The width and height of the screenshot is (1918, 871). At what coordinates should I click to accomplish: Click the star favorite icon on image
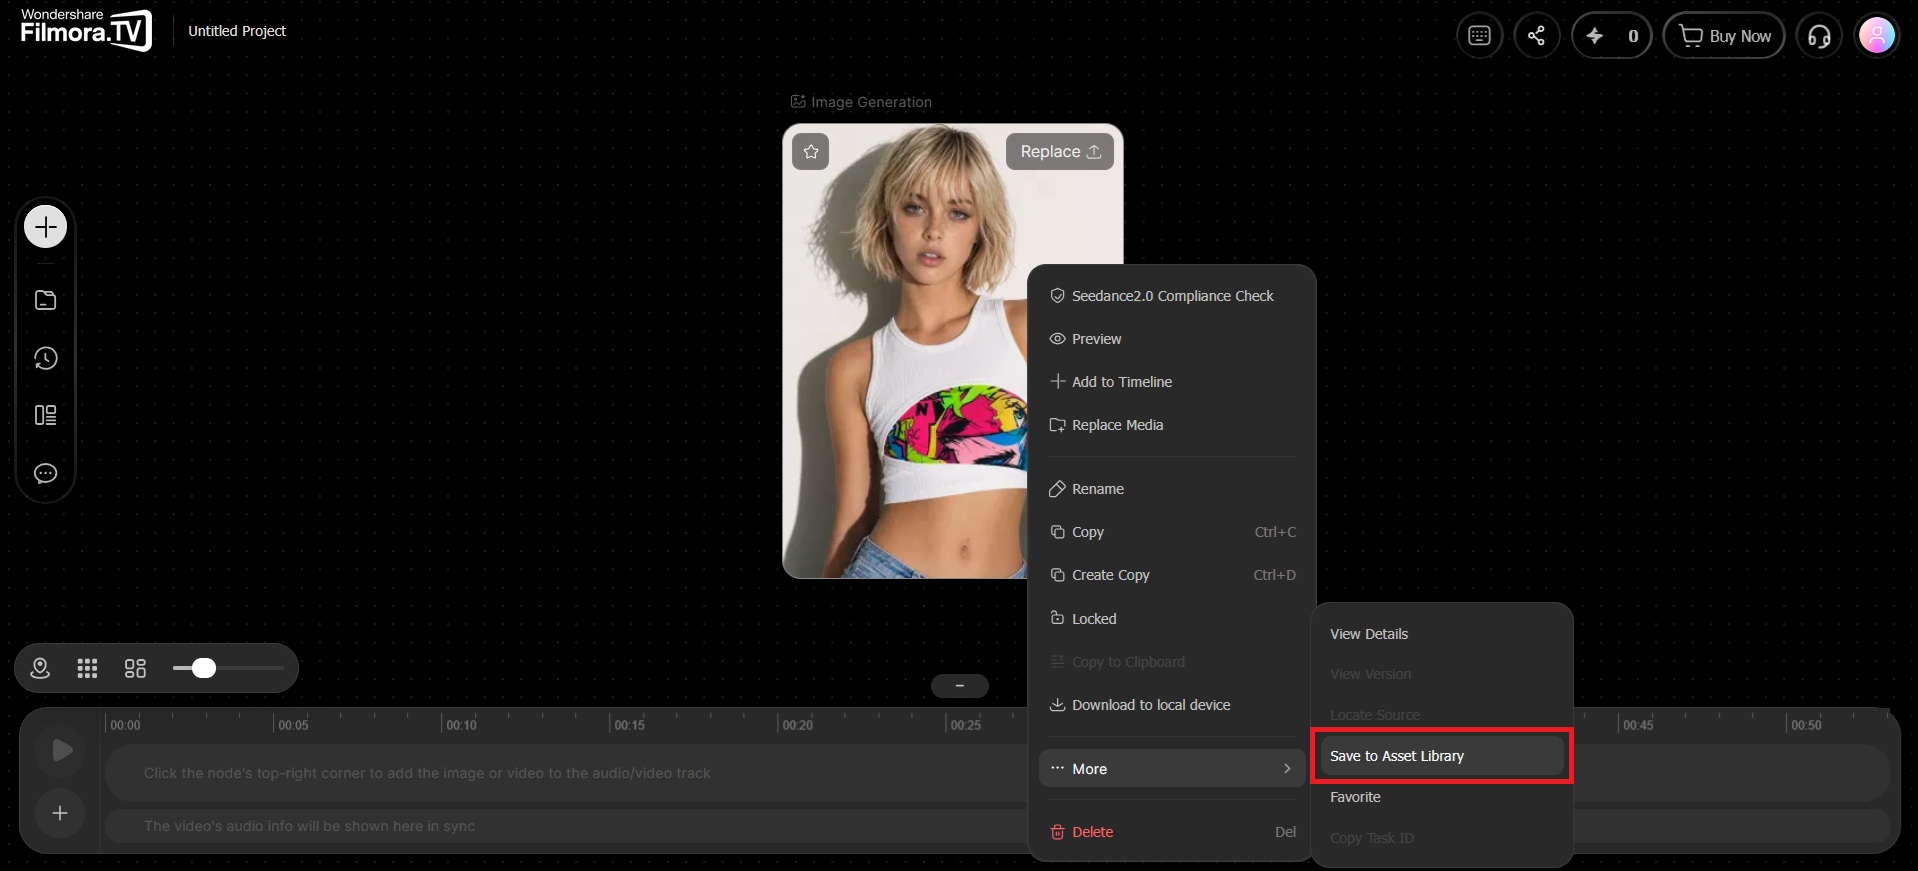(811, 152)
